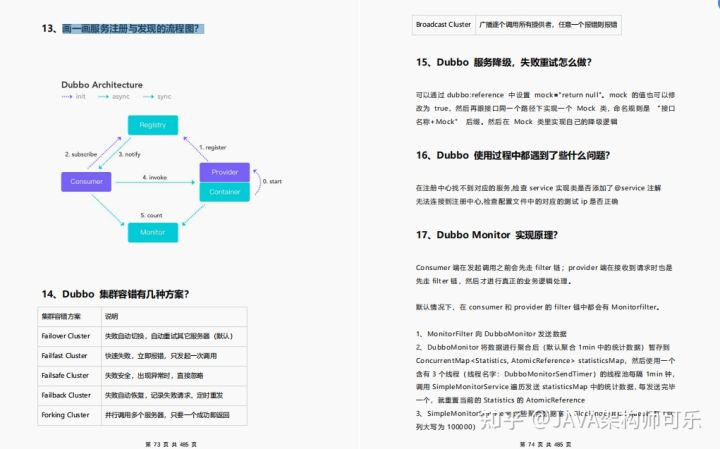This screenshot has width=720, height=449.
Task: Click the Registry box in diagram
Action: click(153, 125)
